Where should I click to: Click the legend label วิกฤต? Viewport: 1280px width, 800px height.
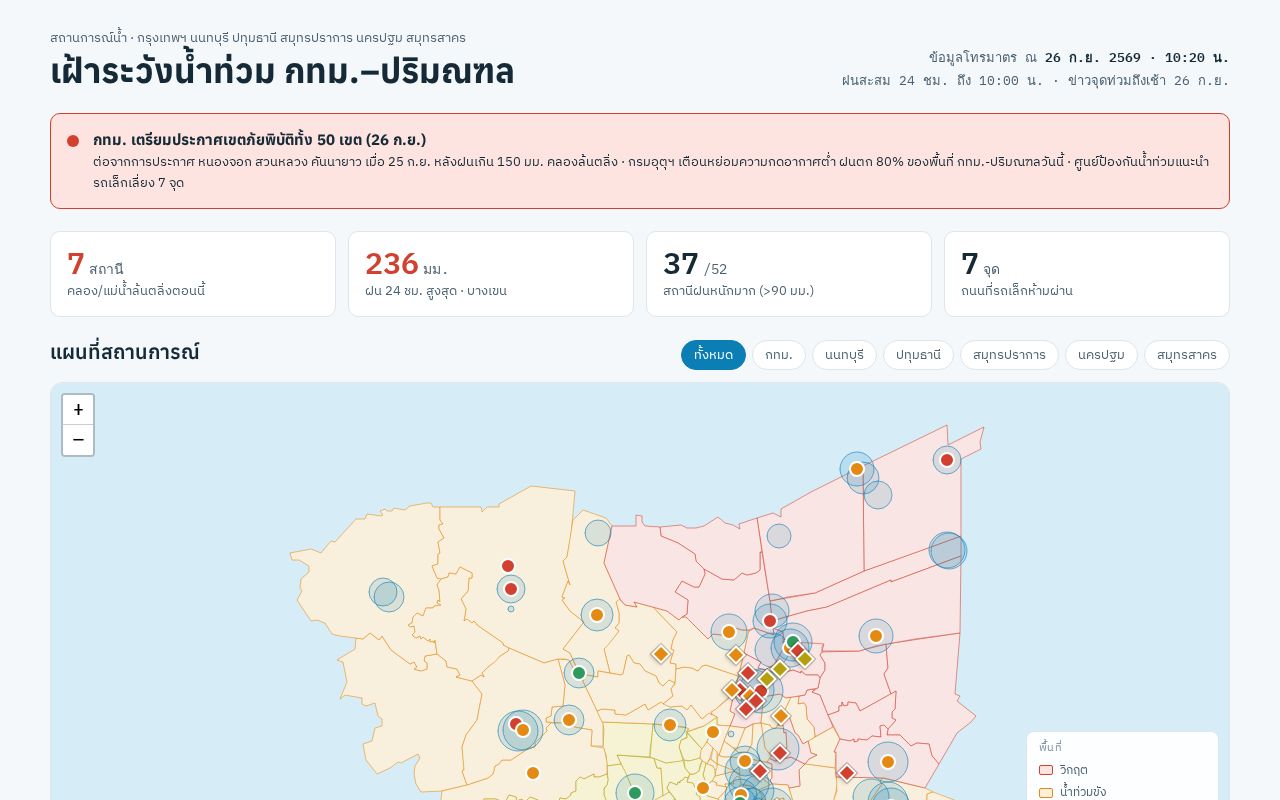[1074, 770]
